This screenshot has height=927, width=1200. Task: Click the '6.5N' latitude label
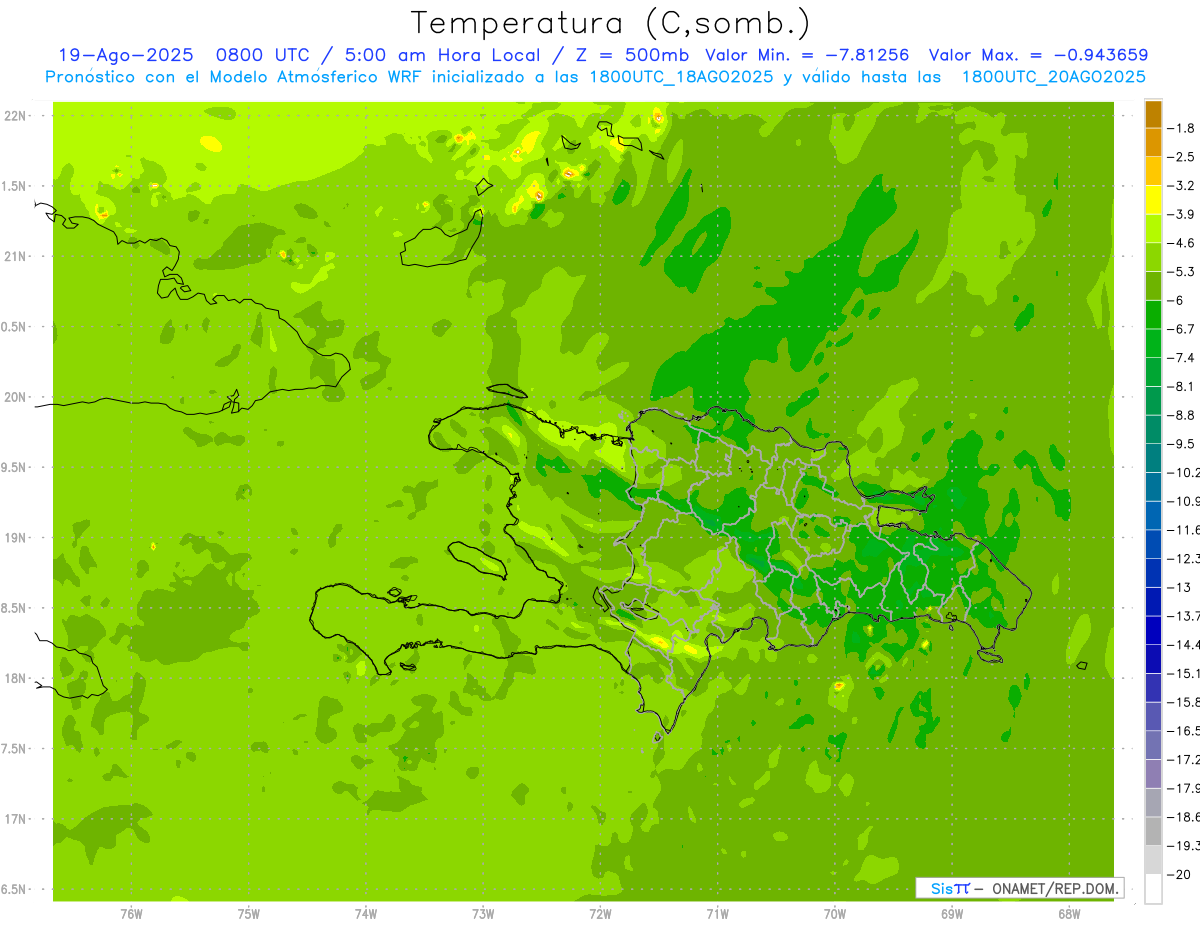point(12,889)
